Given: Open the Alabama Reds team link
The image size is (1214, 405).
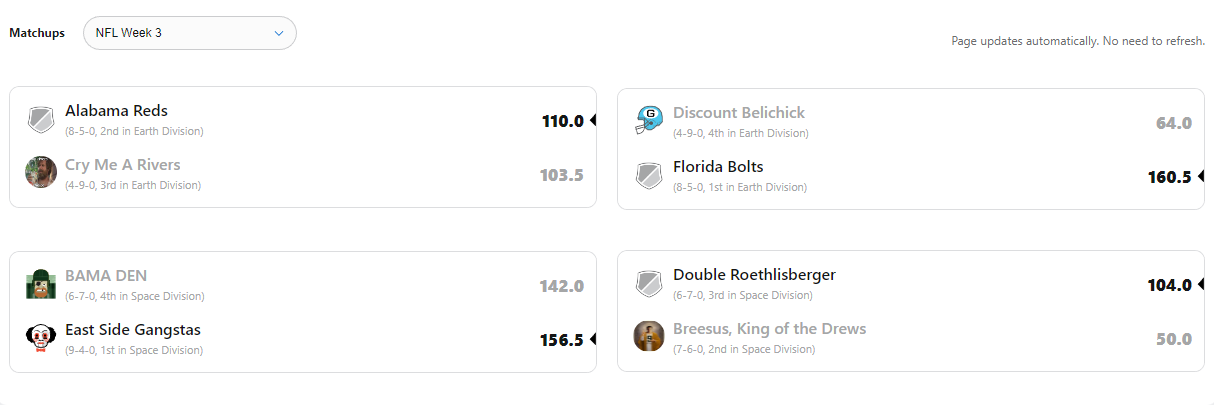Looking at the screenshot, I should (116, 111).
